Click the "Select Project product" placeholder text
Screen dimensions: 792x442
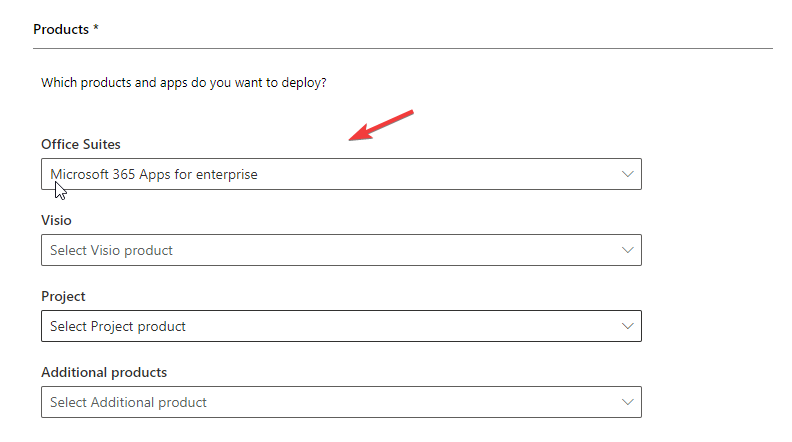pyautogui.click(x=118, y=326)
